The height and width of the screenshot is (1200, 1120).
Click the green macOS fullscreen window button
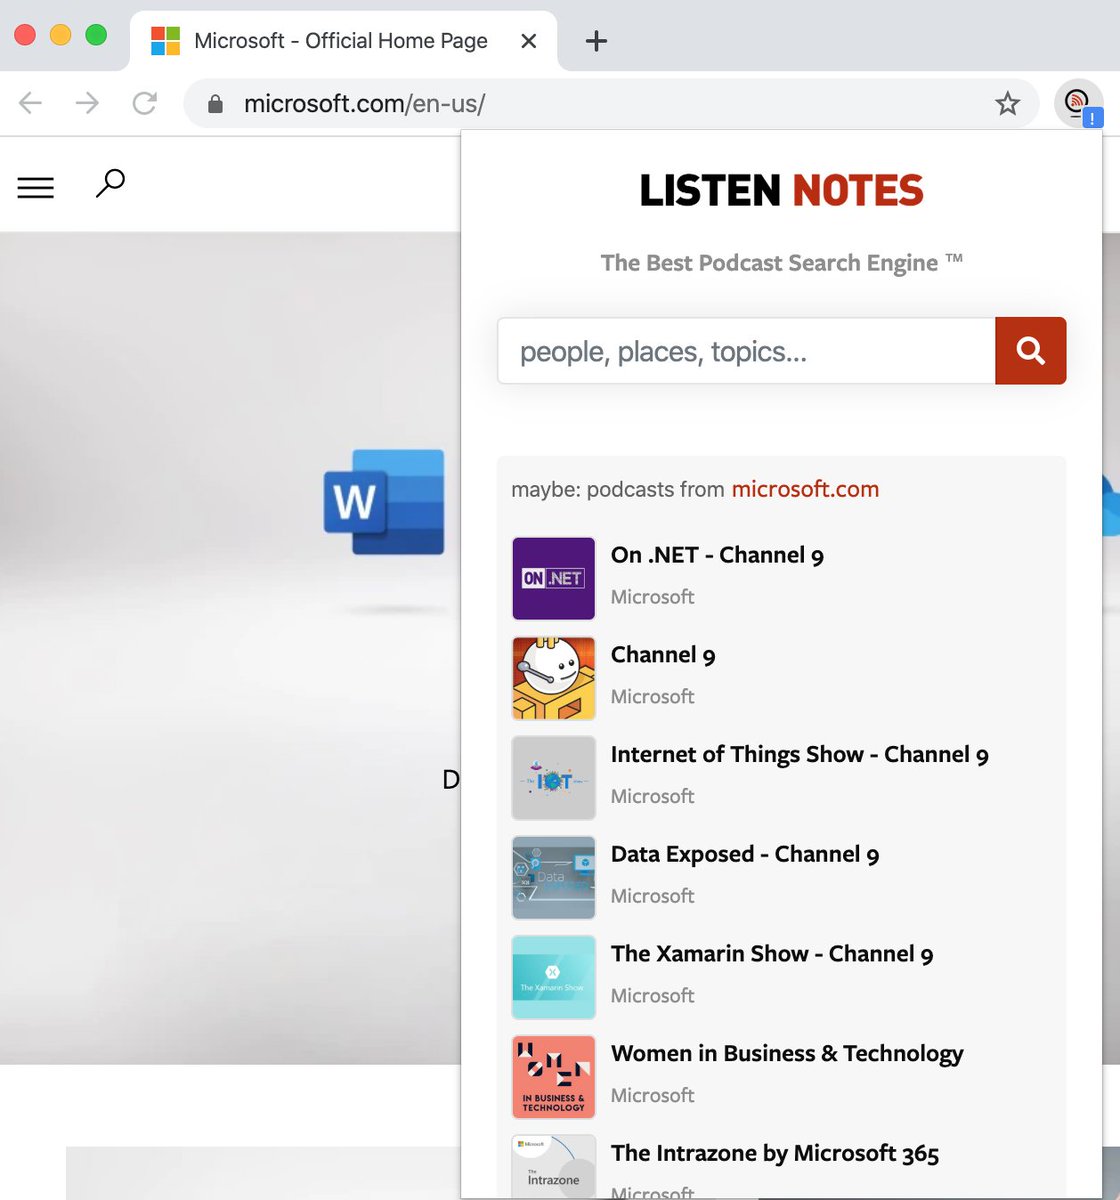[x=96, y=35]
